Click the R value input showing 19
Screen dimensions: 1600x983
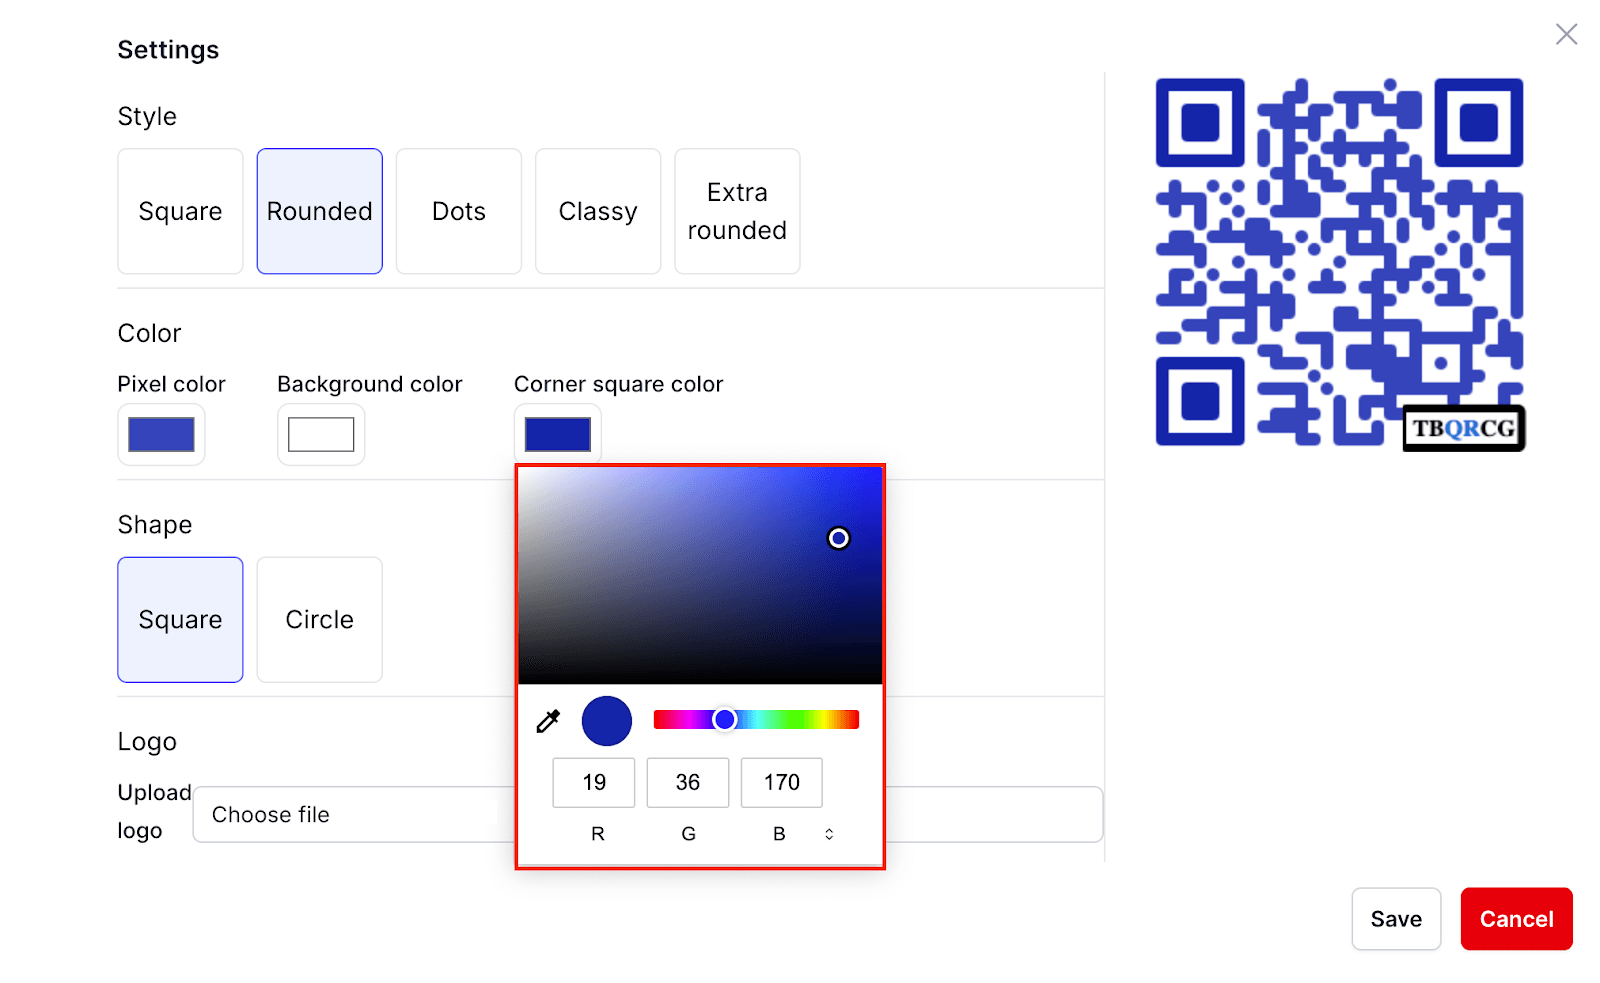pyautogui.click(x=594, y=782)
